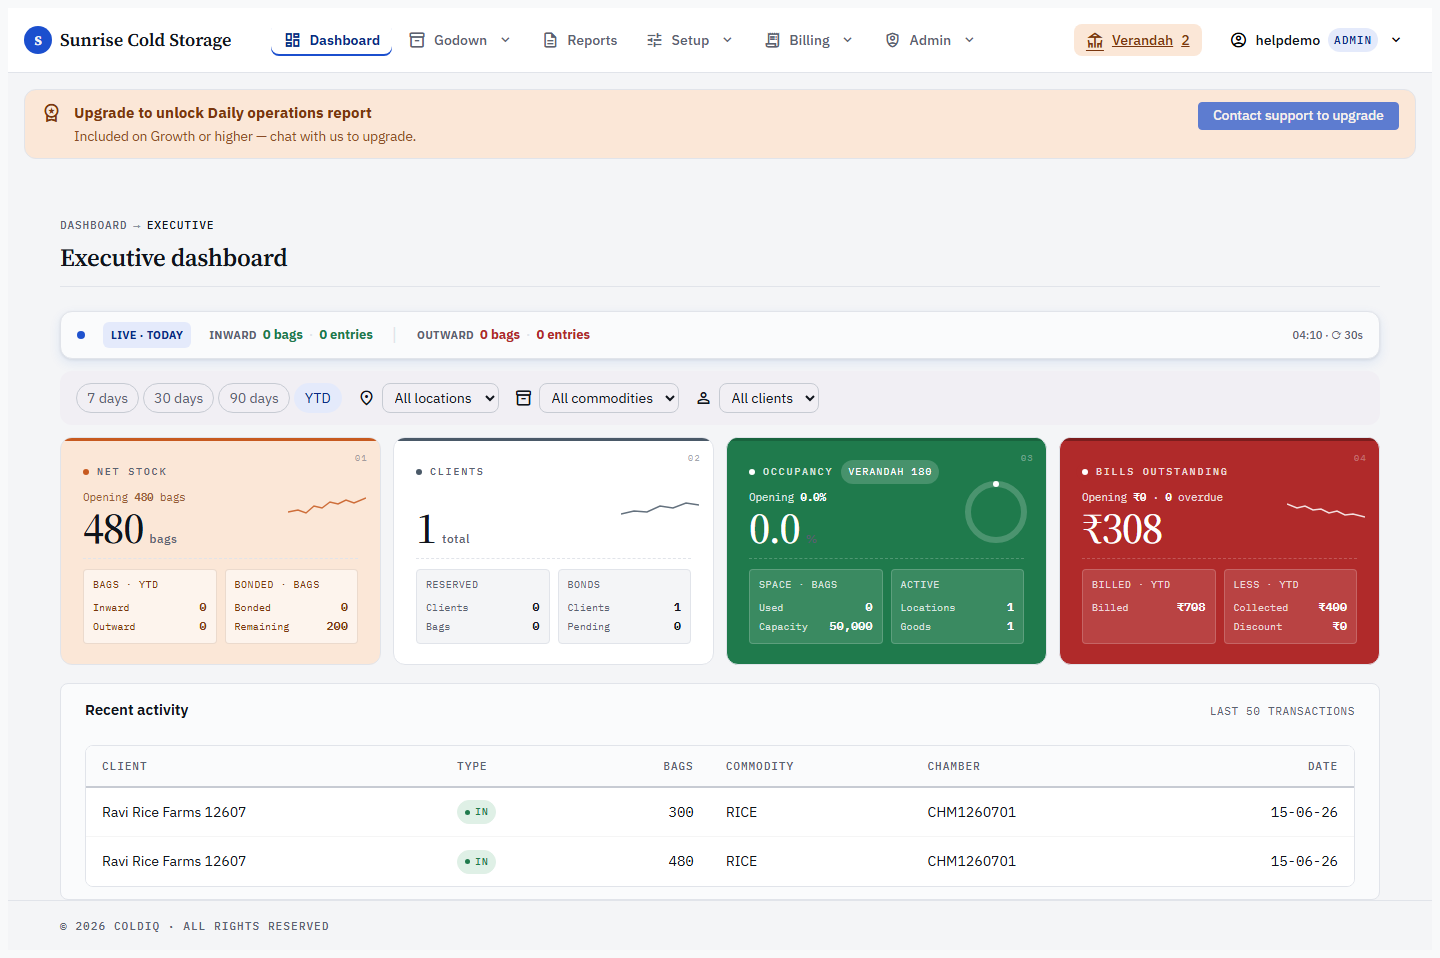Click the Capacity 50,000 value
1440x958 pixels.
click(x=850, y=626)
